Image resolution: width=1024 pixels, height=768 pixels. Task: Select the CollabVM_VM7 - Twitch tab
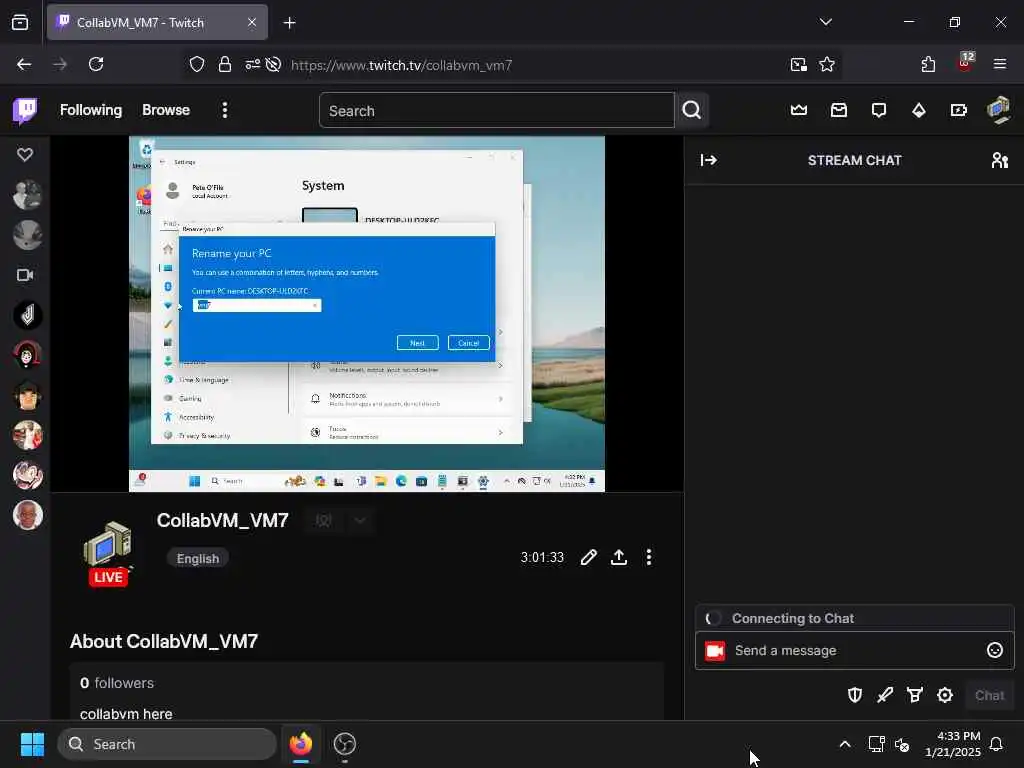tap(157, 23)
